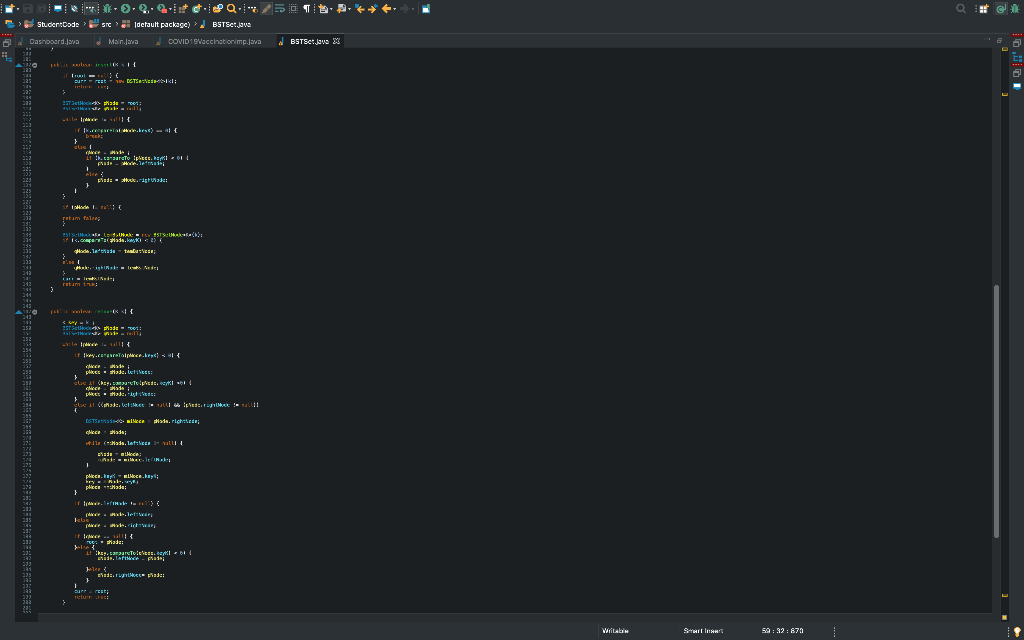Click the Save icon in toolbar

coord(28,8)
